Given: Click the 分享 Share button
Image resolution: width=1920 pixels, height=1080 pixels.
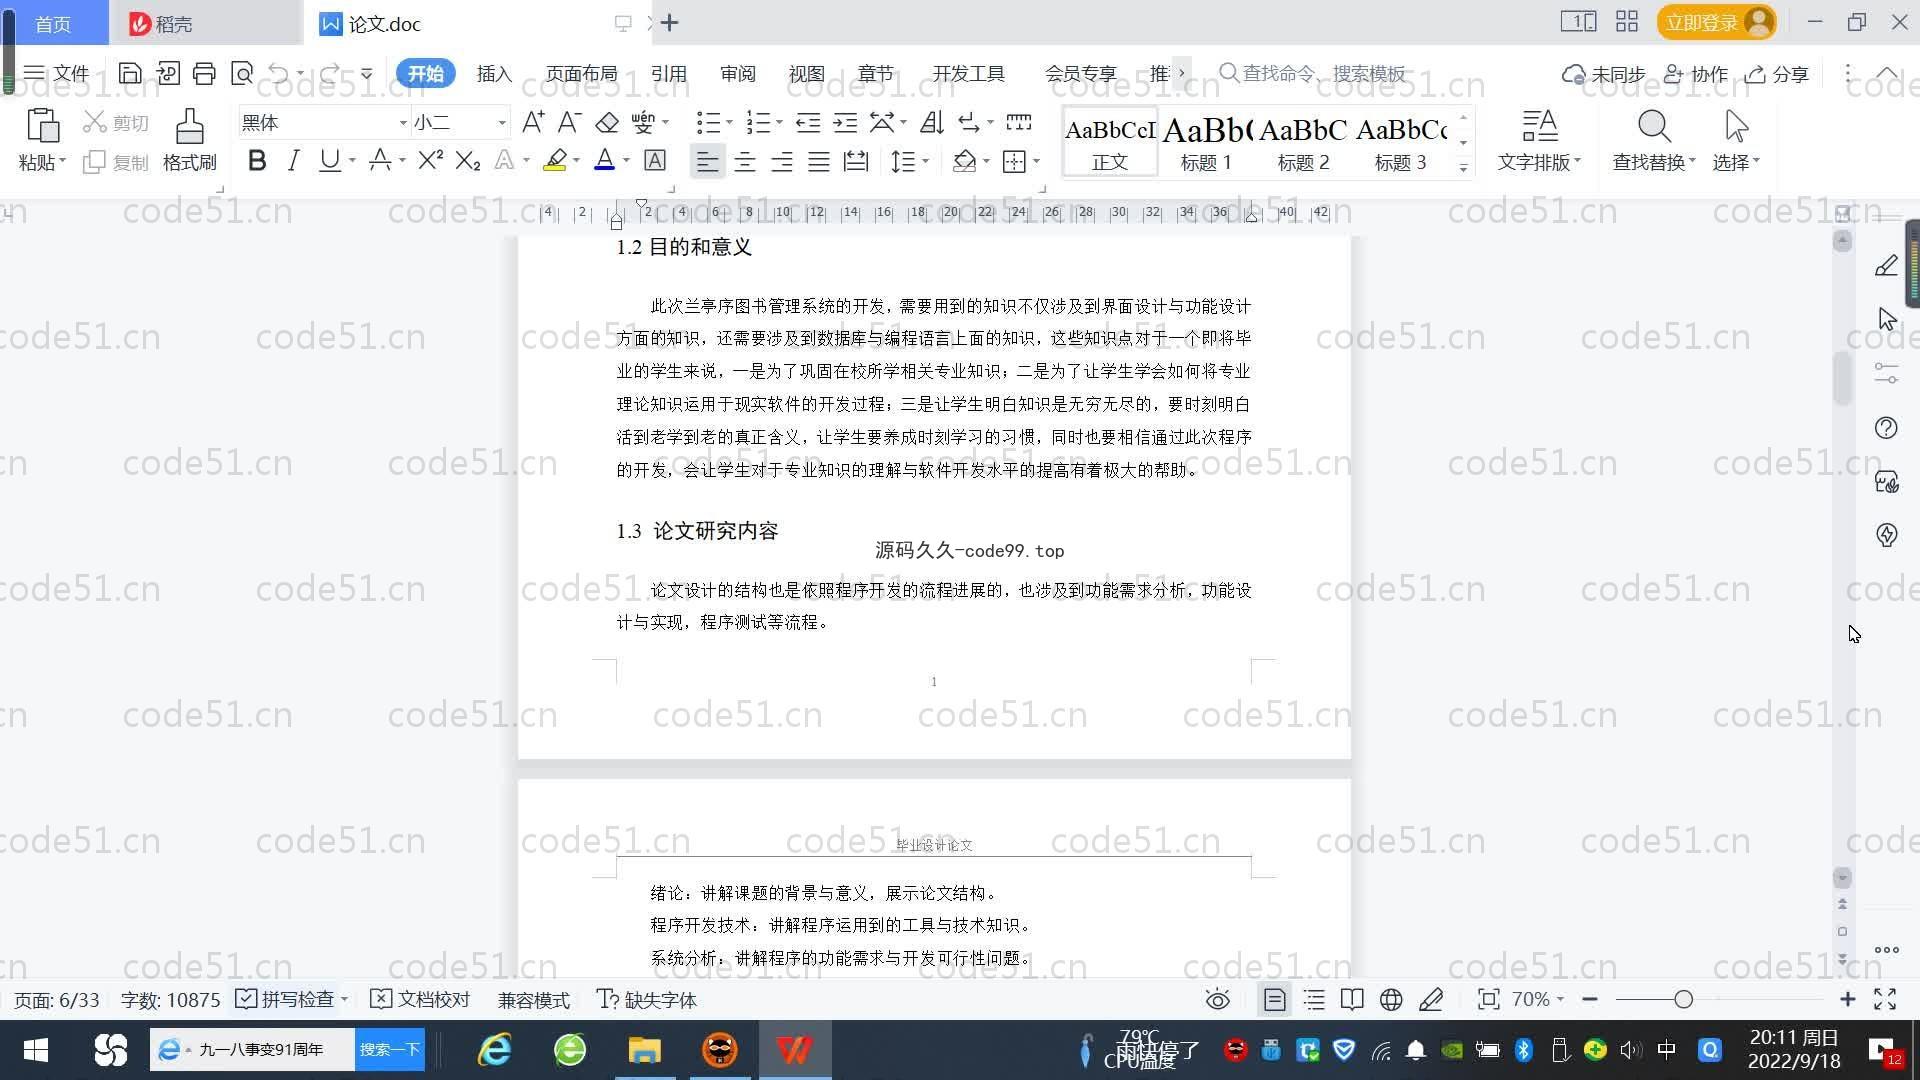Looking at the screenshot, I should tap(1777, 73).
